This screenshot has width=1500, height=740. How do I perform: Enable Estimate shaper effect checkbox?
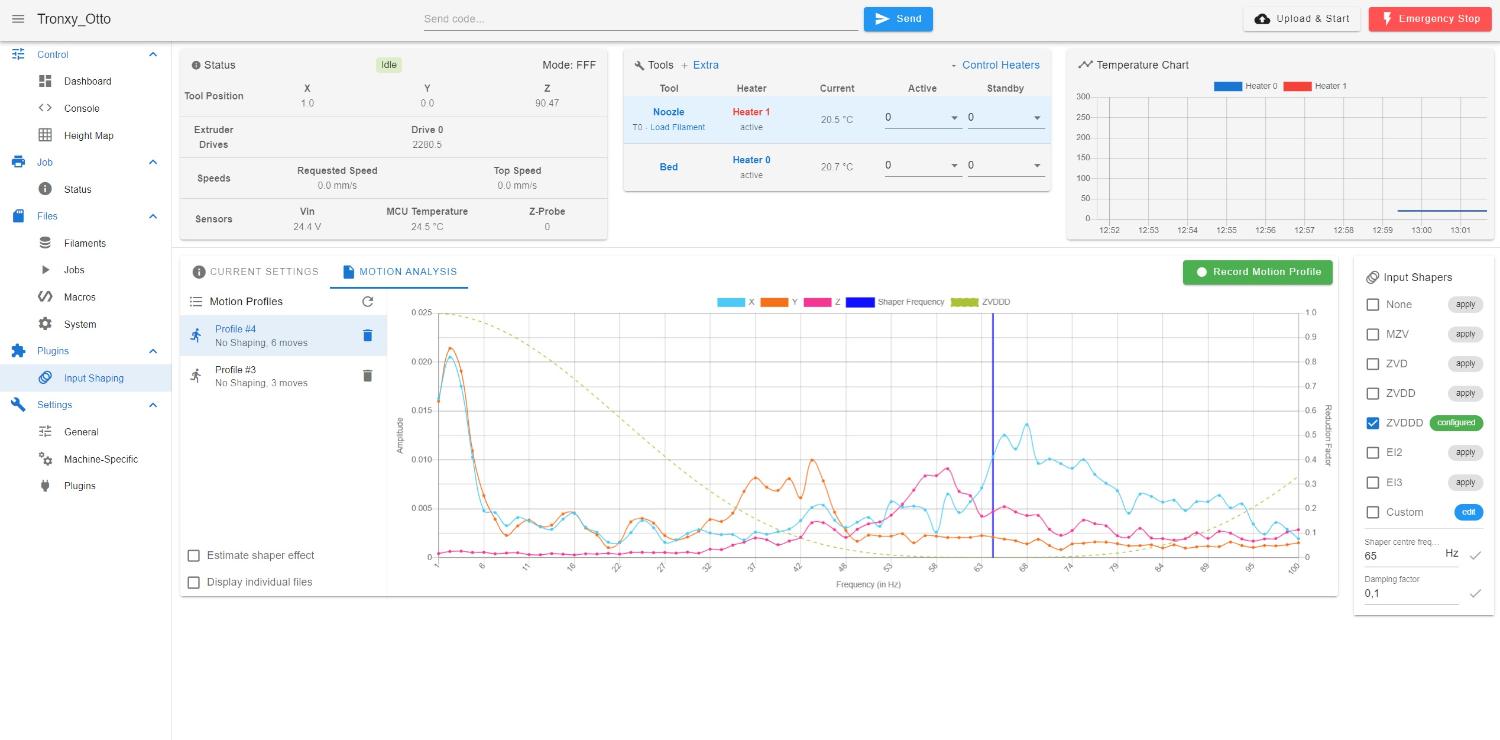194,555
